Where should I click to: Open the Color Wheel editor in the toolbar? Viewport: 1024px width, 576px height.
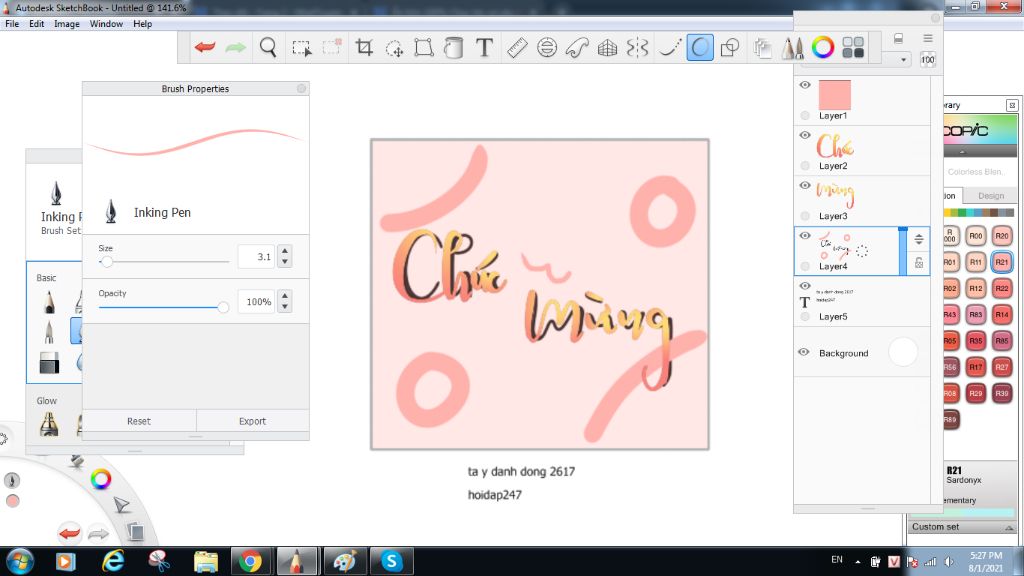(x=823, y=47)
